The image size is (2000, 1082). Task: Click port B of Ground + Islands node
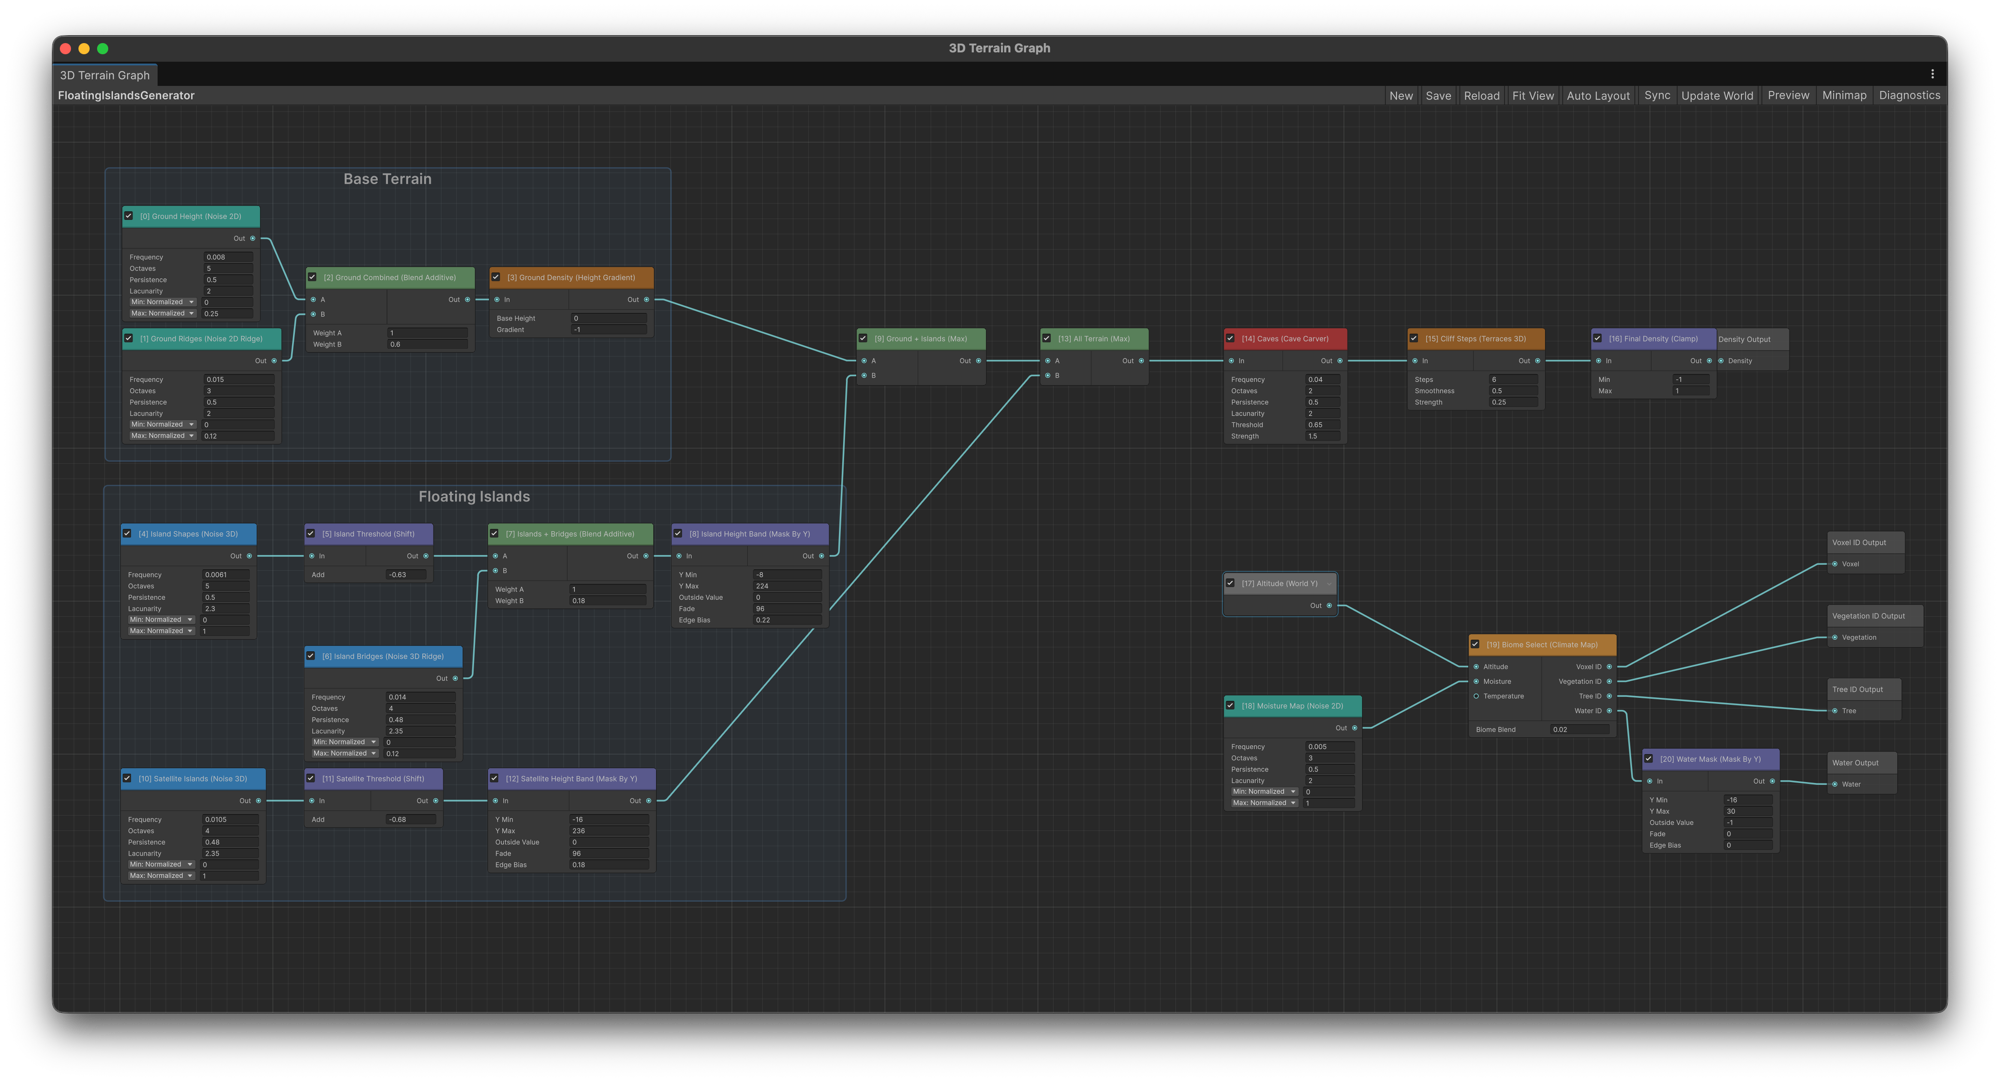864,376
